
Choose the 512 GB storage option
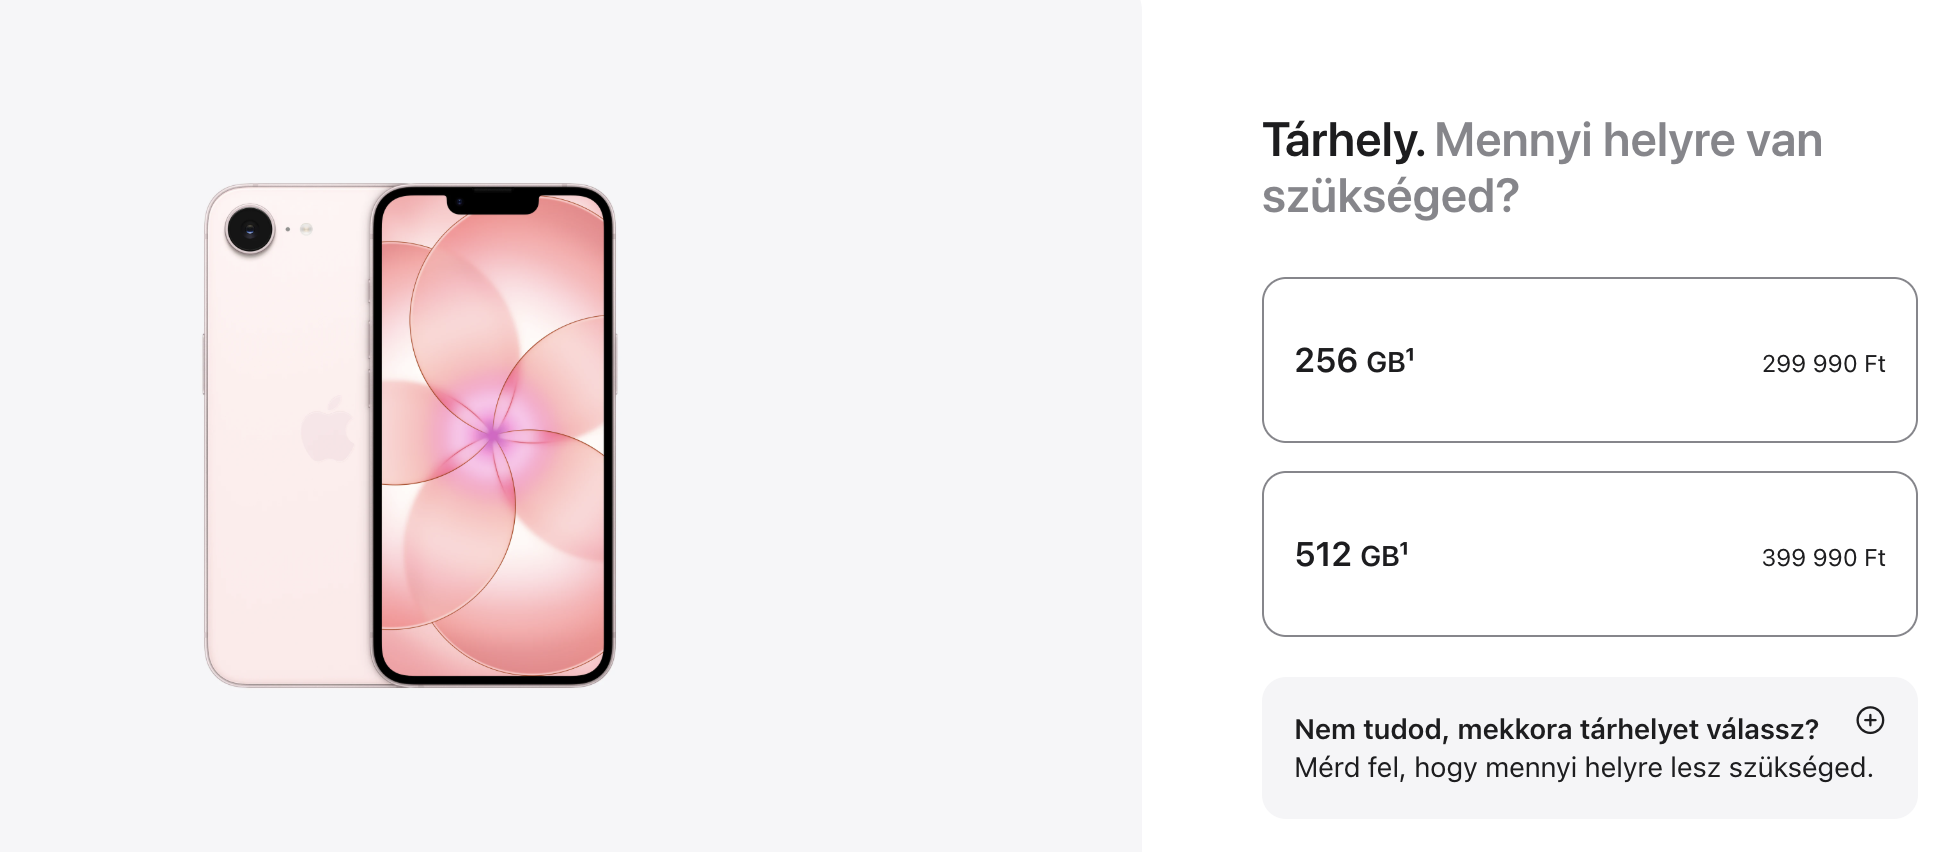click(1588, 554)
